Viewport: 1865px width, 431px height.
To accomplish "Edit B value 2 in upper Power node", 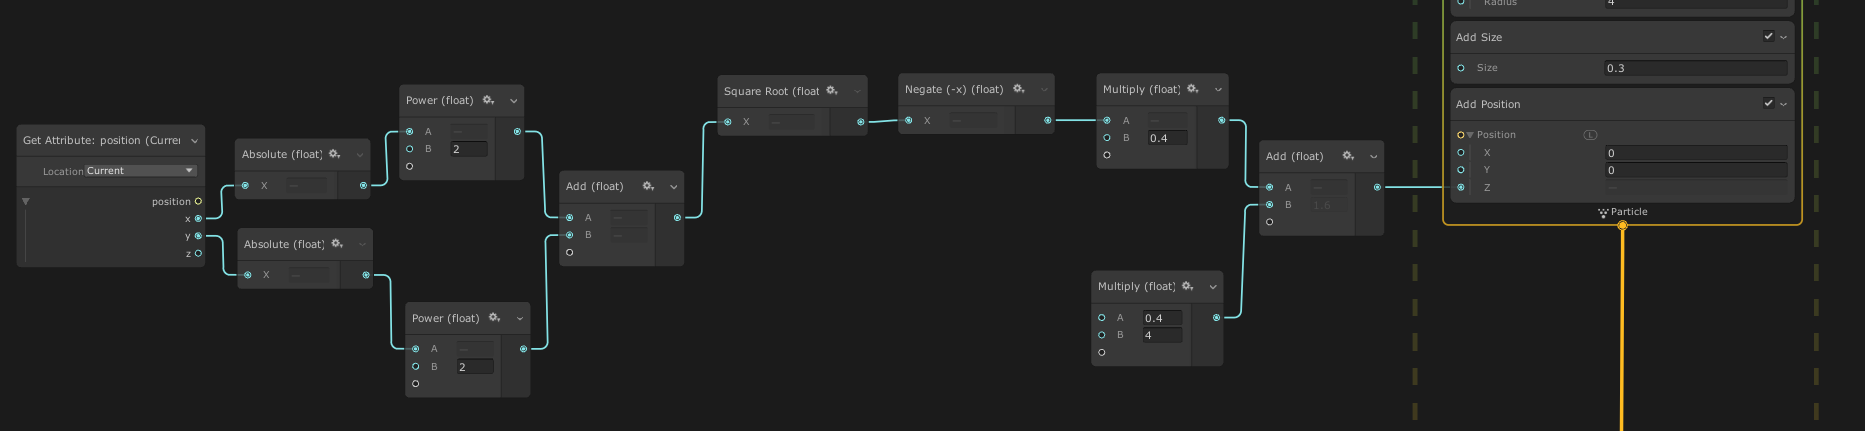I will (469, 149).
